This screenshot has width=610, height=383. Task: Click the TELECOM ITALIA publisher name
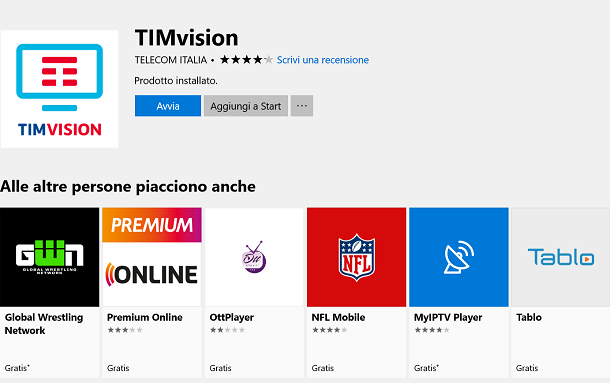click(171, 60)
